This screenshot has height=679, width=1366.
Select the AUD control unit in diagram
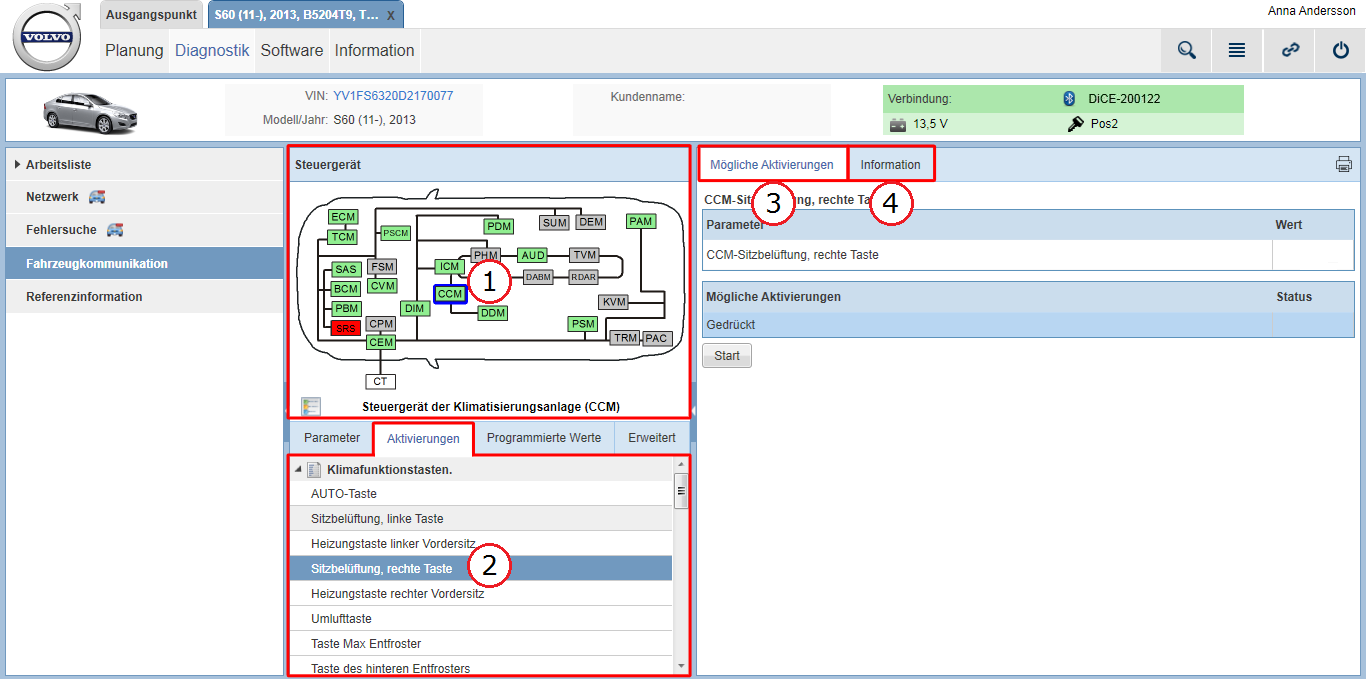pos(533,255)
